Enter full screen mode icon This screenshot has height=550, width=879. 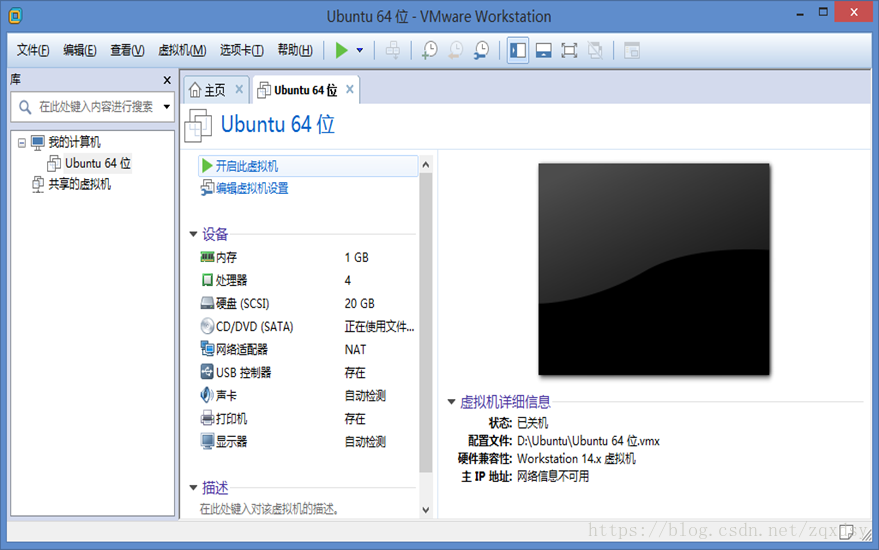tap(569, 50)
